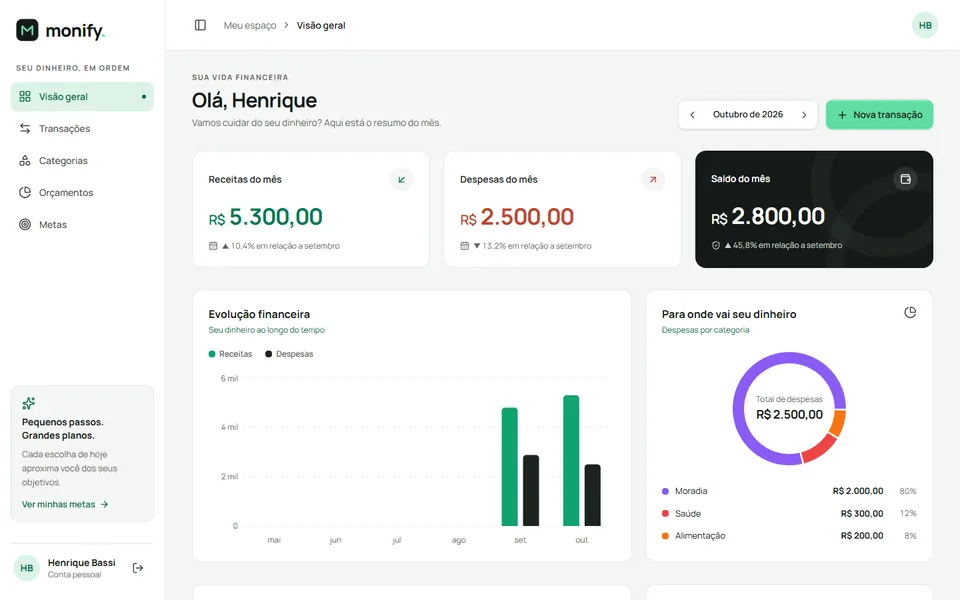Open Transações menu item
The width and height of the screenshot is (960, 600).
82,129
